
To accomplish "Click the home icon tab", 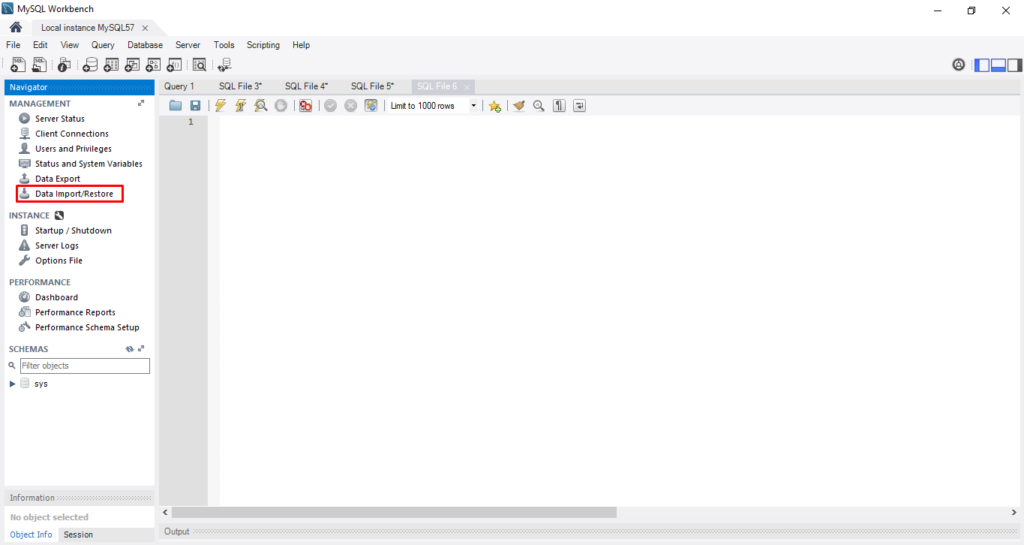I will (x=16, y=27).
